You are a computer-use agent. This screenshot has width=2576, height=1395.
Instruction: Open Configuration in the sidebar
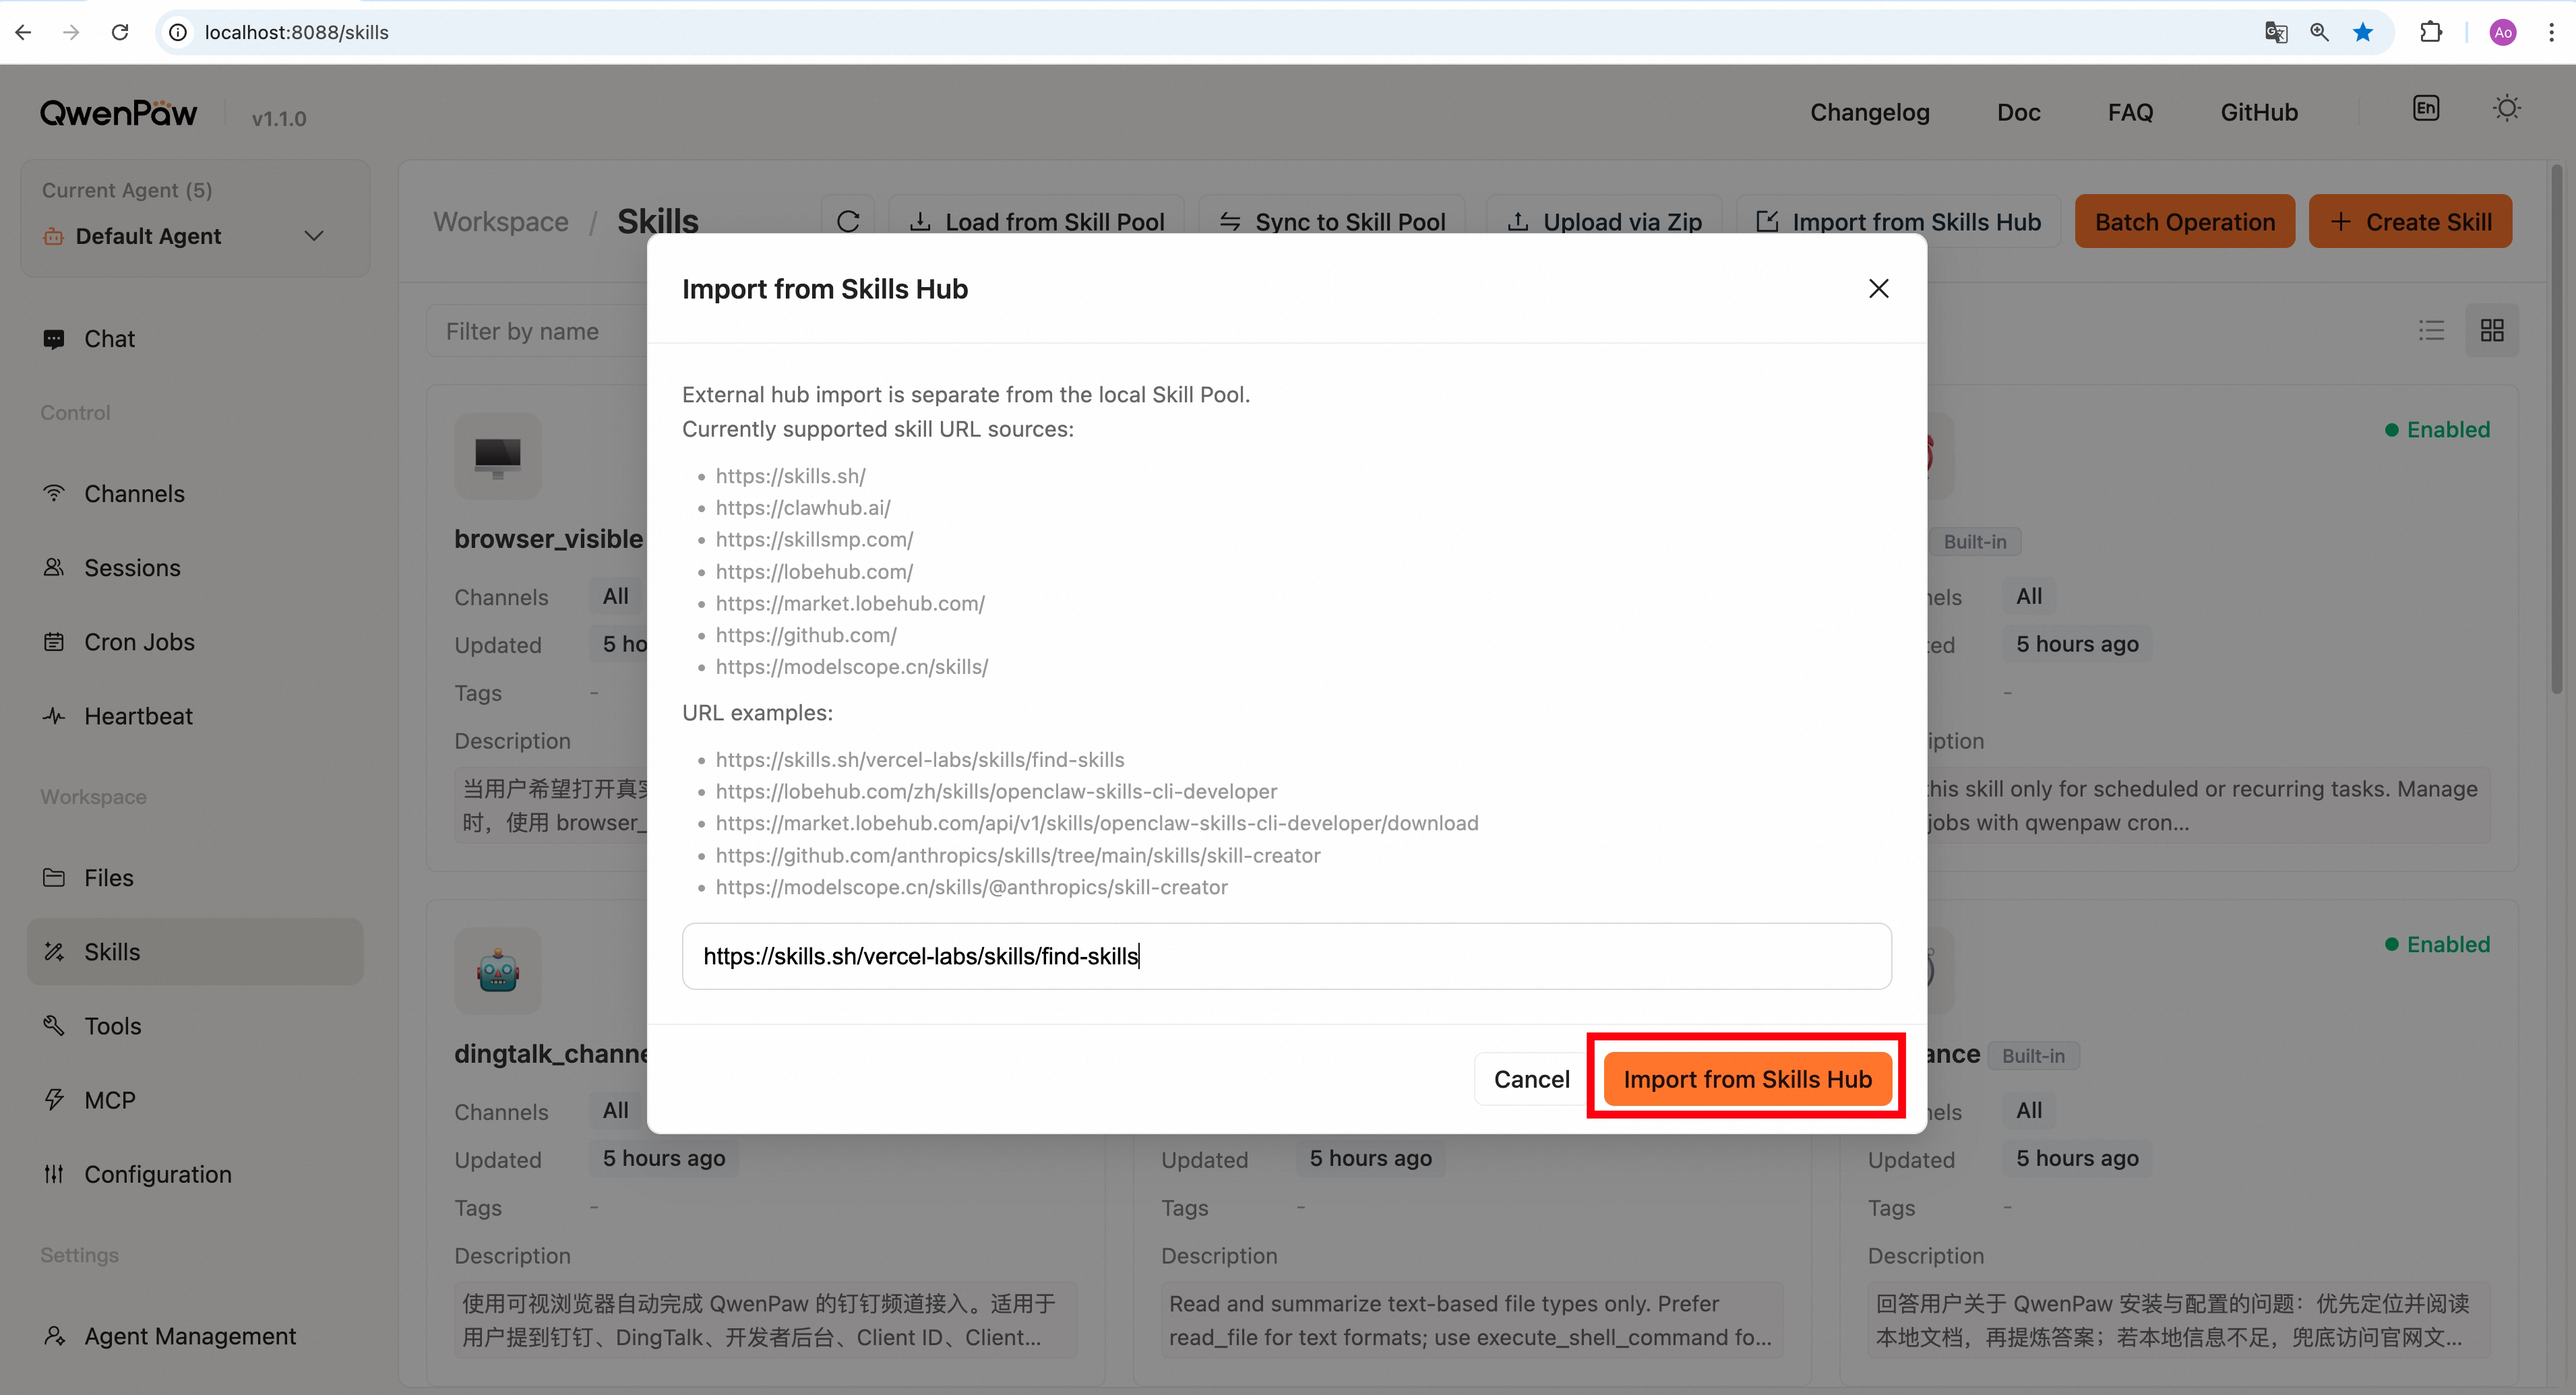click(195, 1174)
